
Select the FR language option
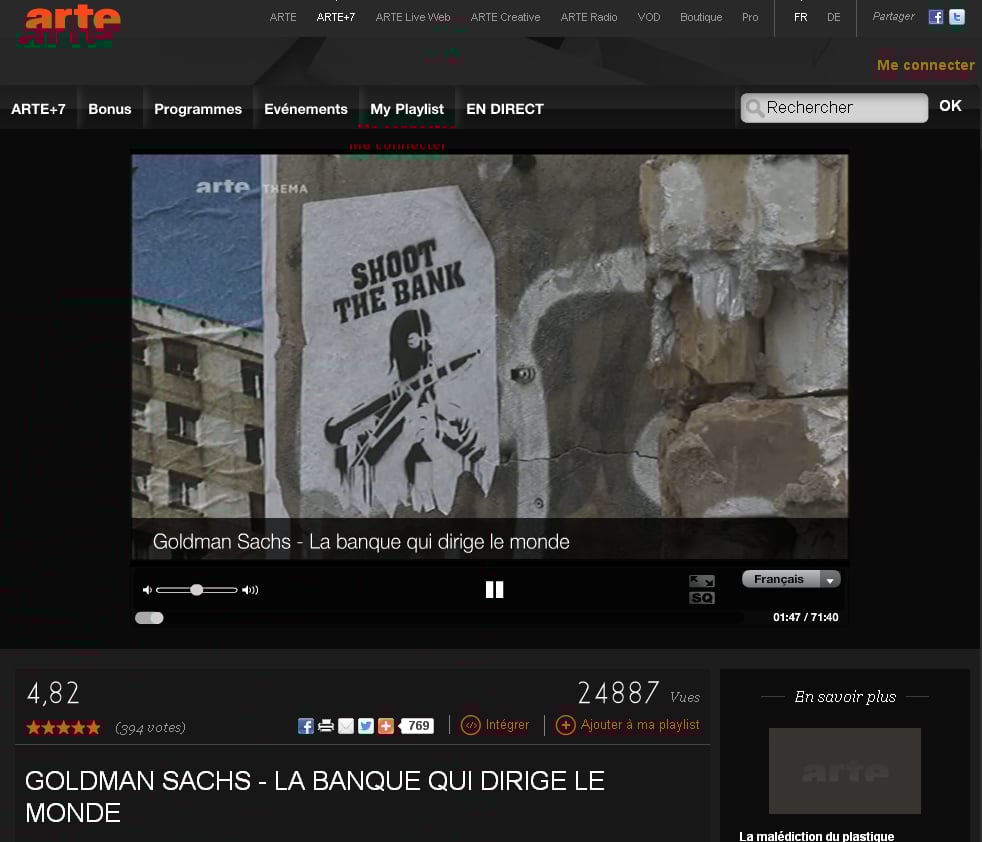[x=800, y=17]
